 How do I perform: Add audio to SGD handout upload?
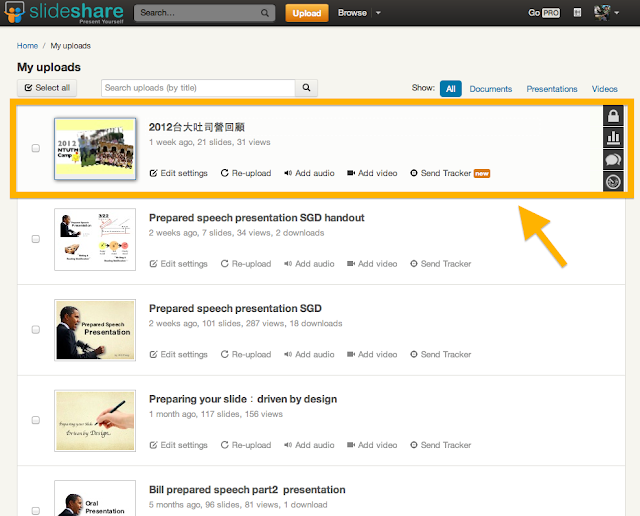(x=309, y=264)
